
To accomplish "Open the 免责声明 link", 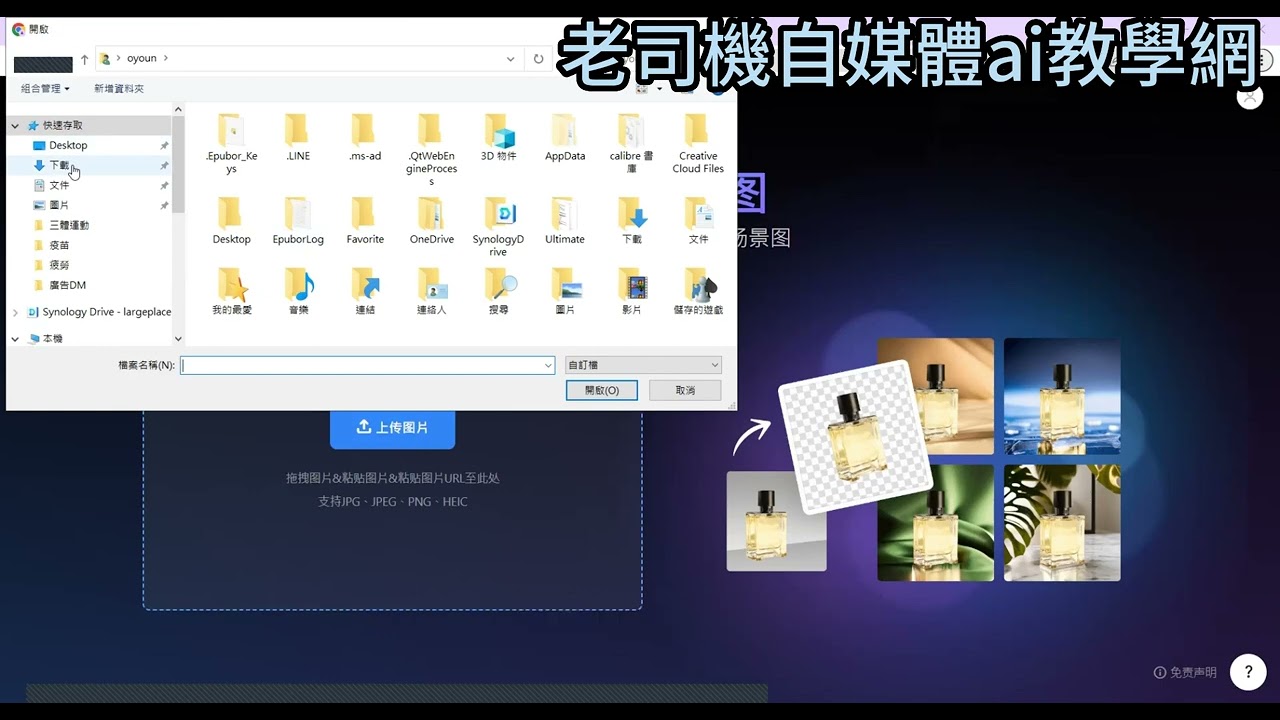I will pos(1186,673).
